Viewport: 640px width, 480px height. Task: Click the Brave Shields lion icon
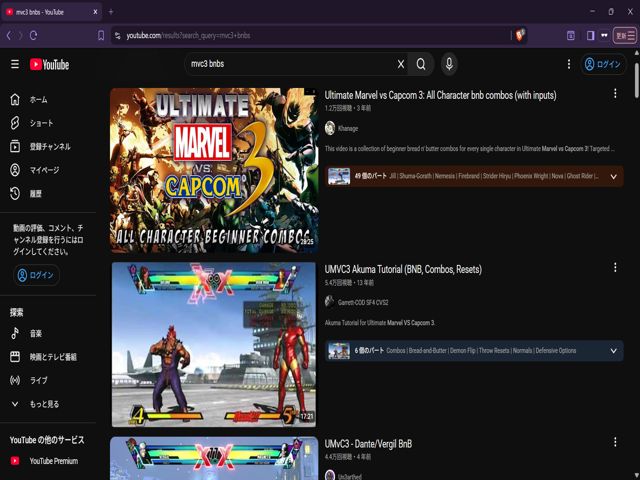tap(520, 35)
